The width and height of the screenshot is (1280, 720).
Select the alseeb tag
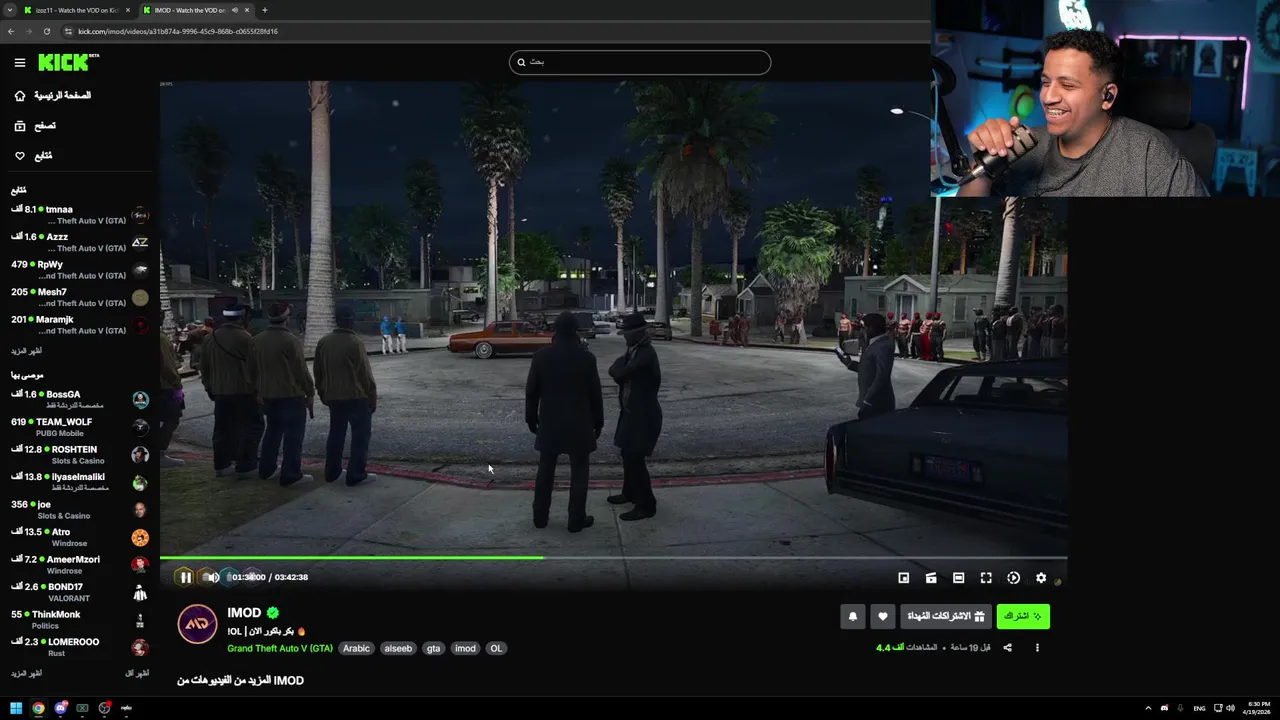tap(398, 648)
